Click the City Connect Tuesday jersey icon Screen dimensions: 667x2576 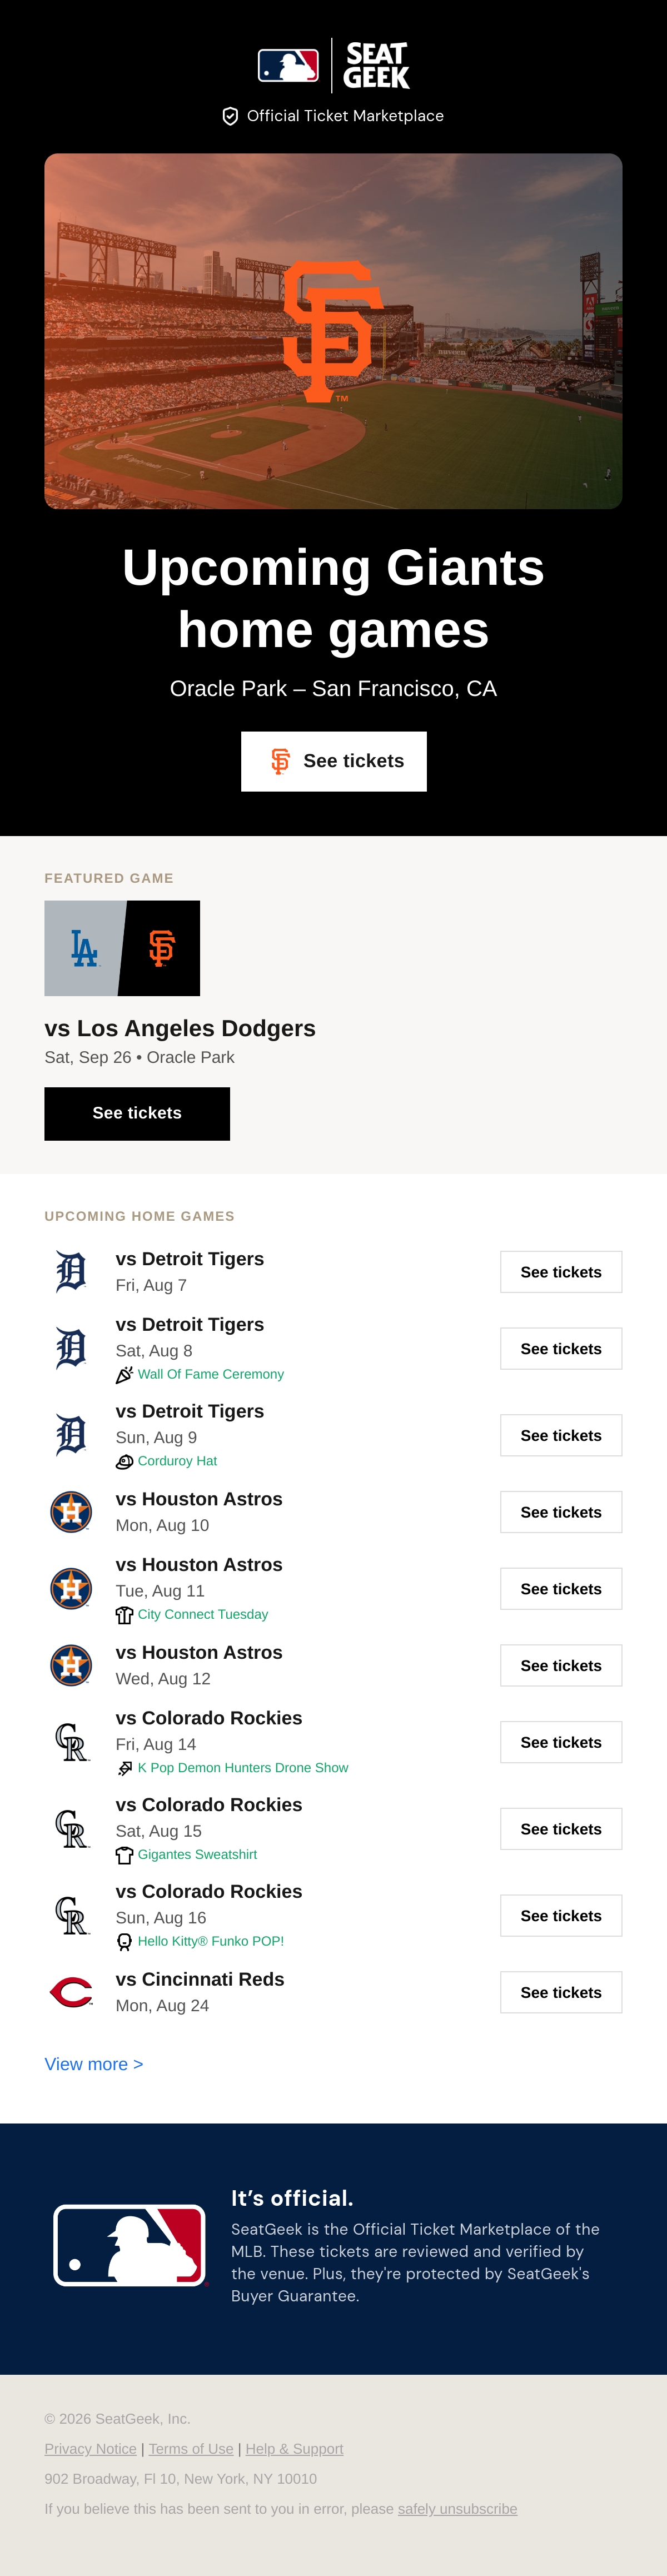point(124,1614)
